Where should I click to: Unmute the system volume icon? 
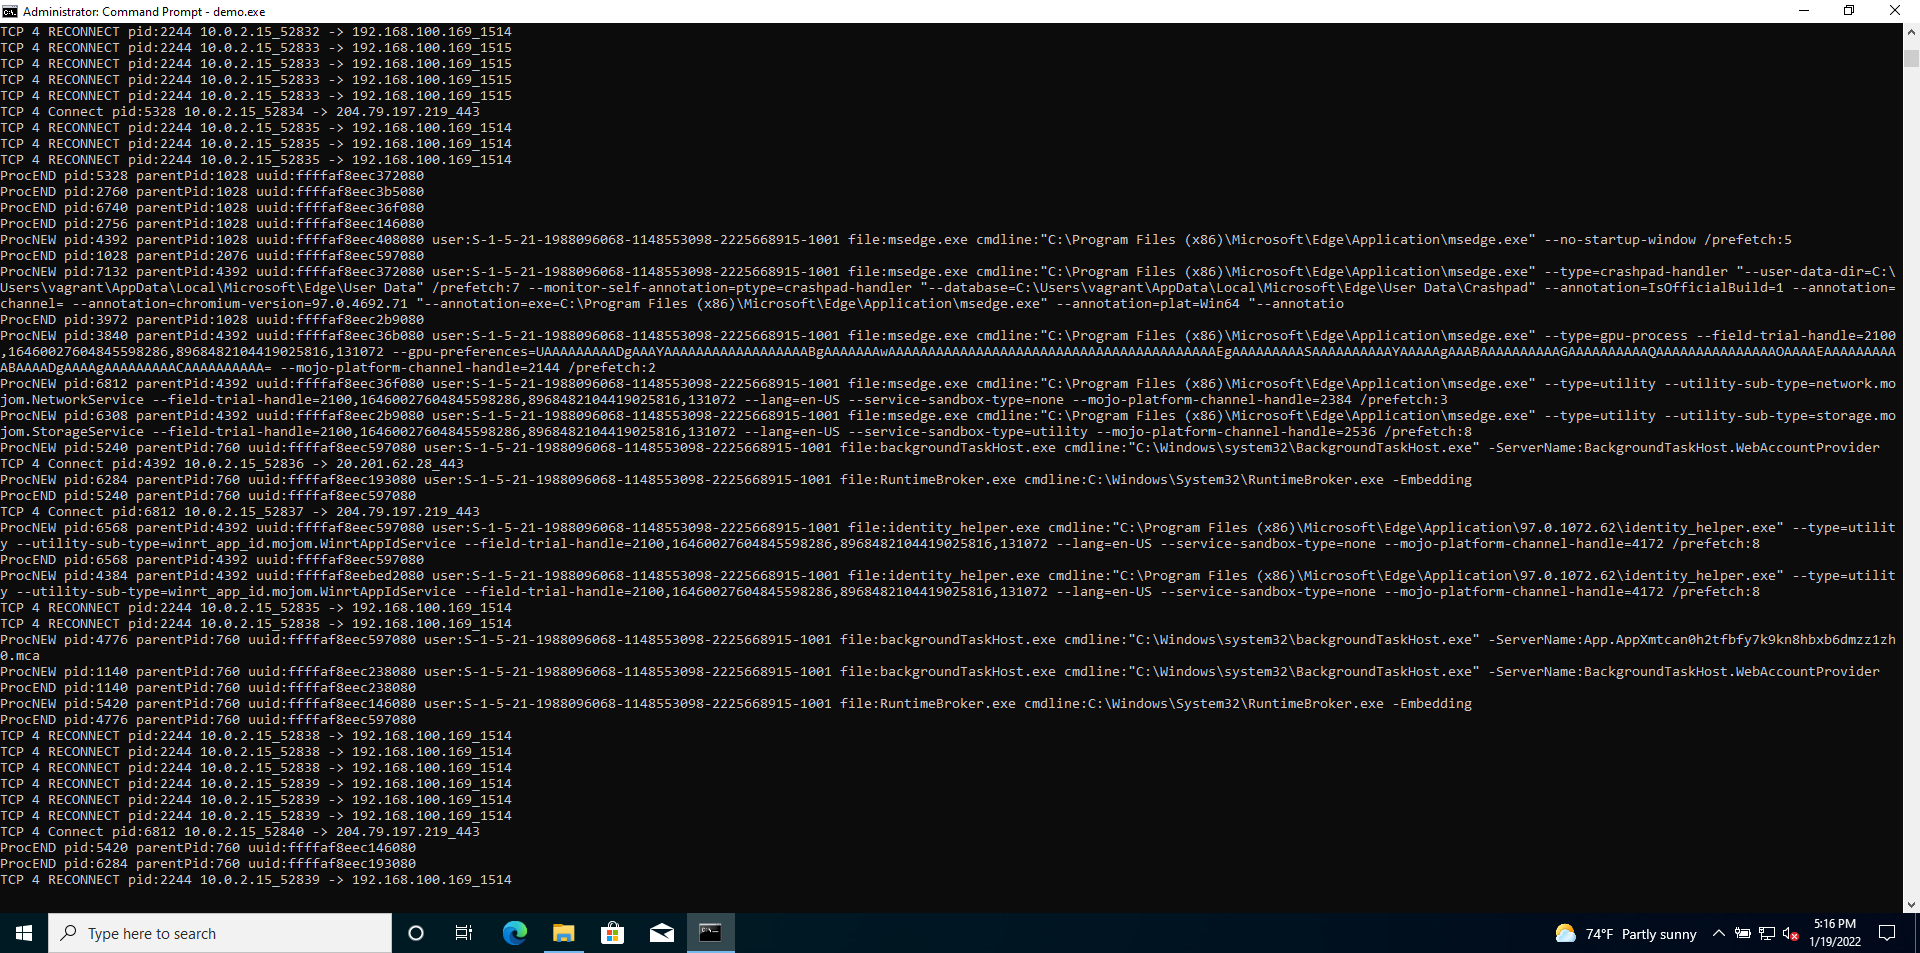pyautogui.click(x=1788, y=933)
